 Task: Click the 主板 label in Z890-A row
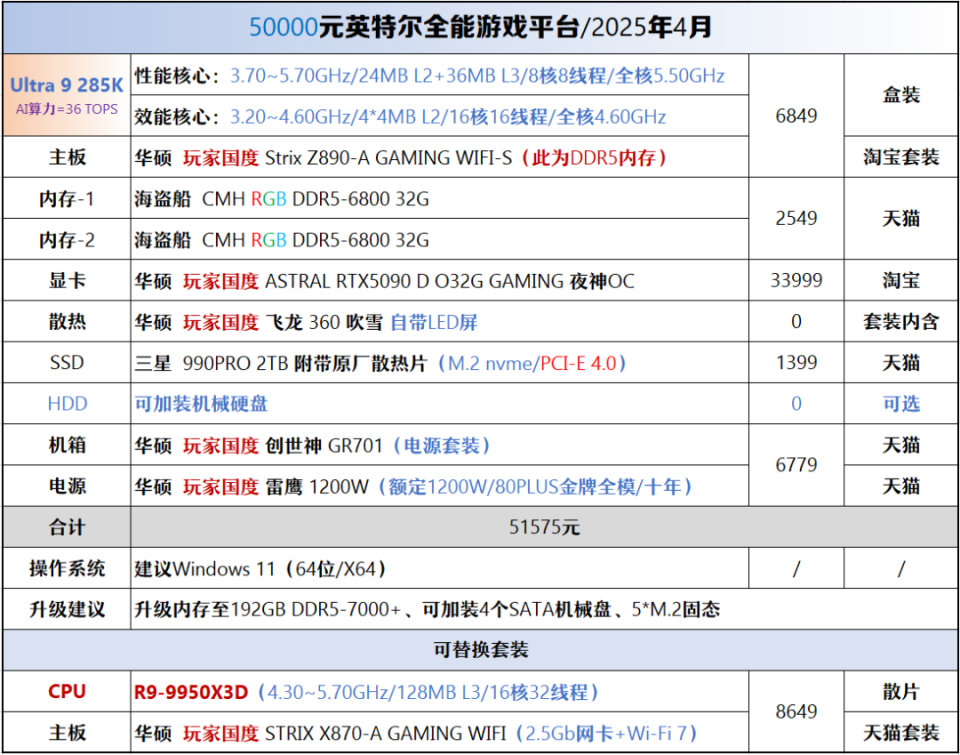67,157
